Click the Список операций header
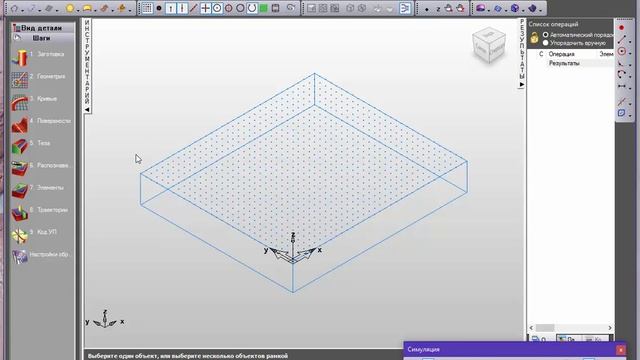The image size is (640, 360). [x=553, y=24]
